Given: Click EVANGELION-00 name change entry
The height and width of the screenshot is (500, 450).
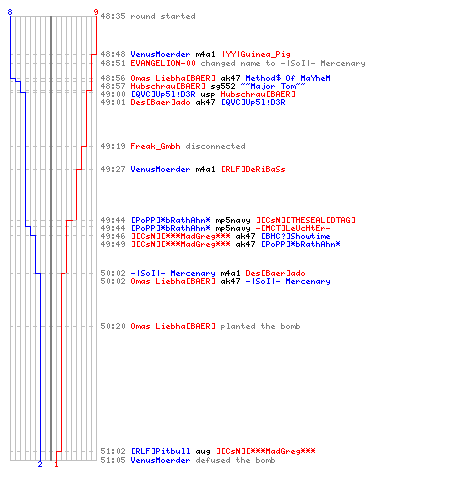Looking at the screenshot, I should (233, 63).
